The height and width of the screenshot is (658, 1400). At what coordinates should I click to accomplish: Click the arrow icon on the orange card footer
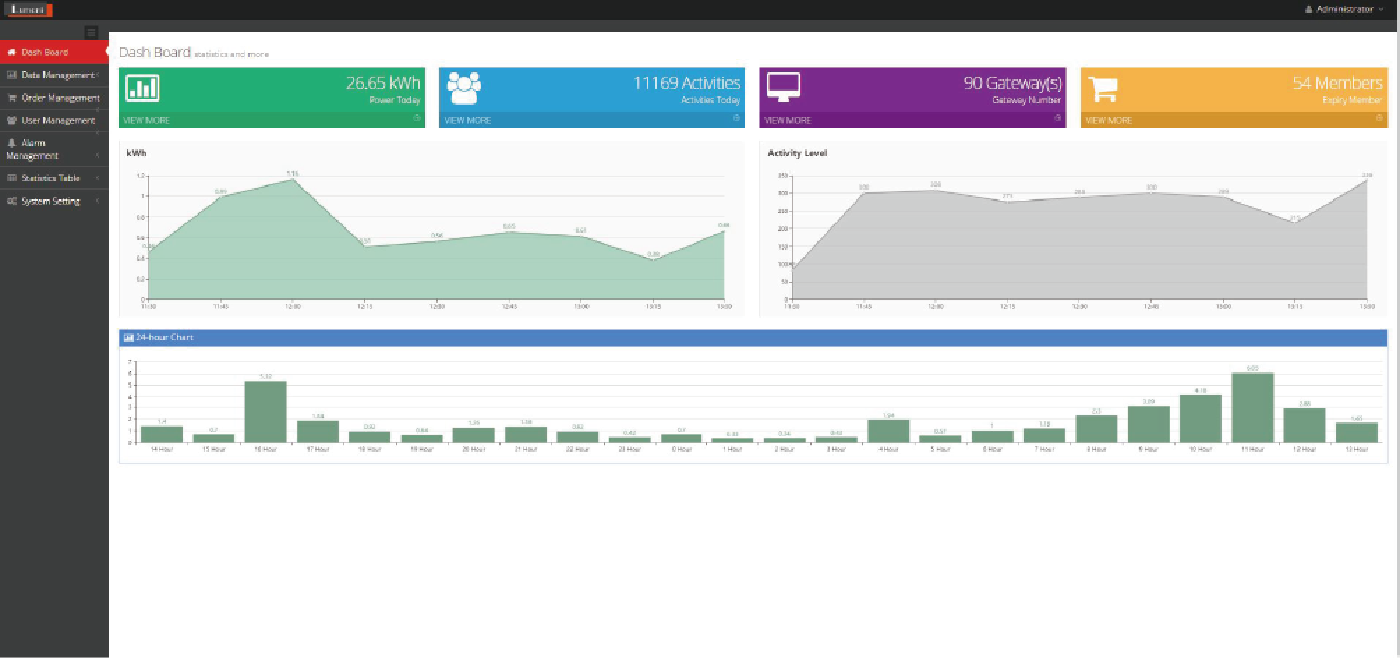(x=1378, y=118)
